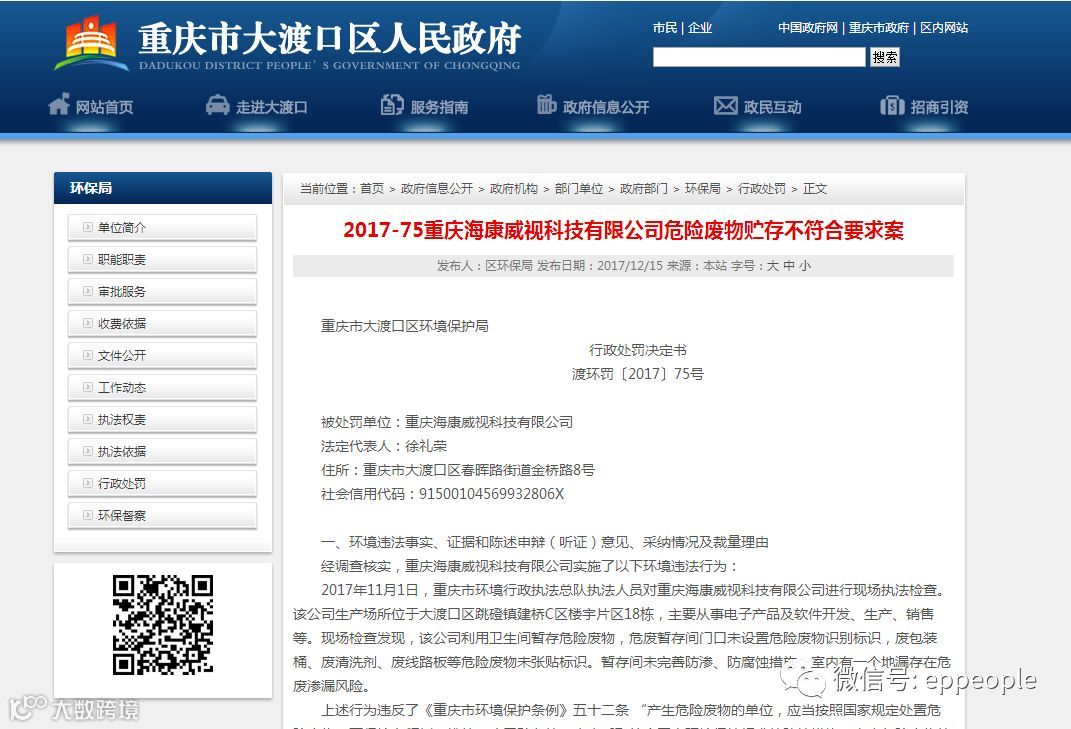Click breadcrumb 首页

click(372, 189)
